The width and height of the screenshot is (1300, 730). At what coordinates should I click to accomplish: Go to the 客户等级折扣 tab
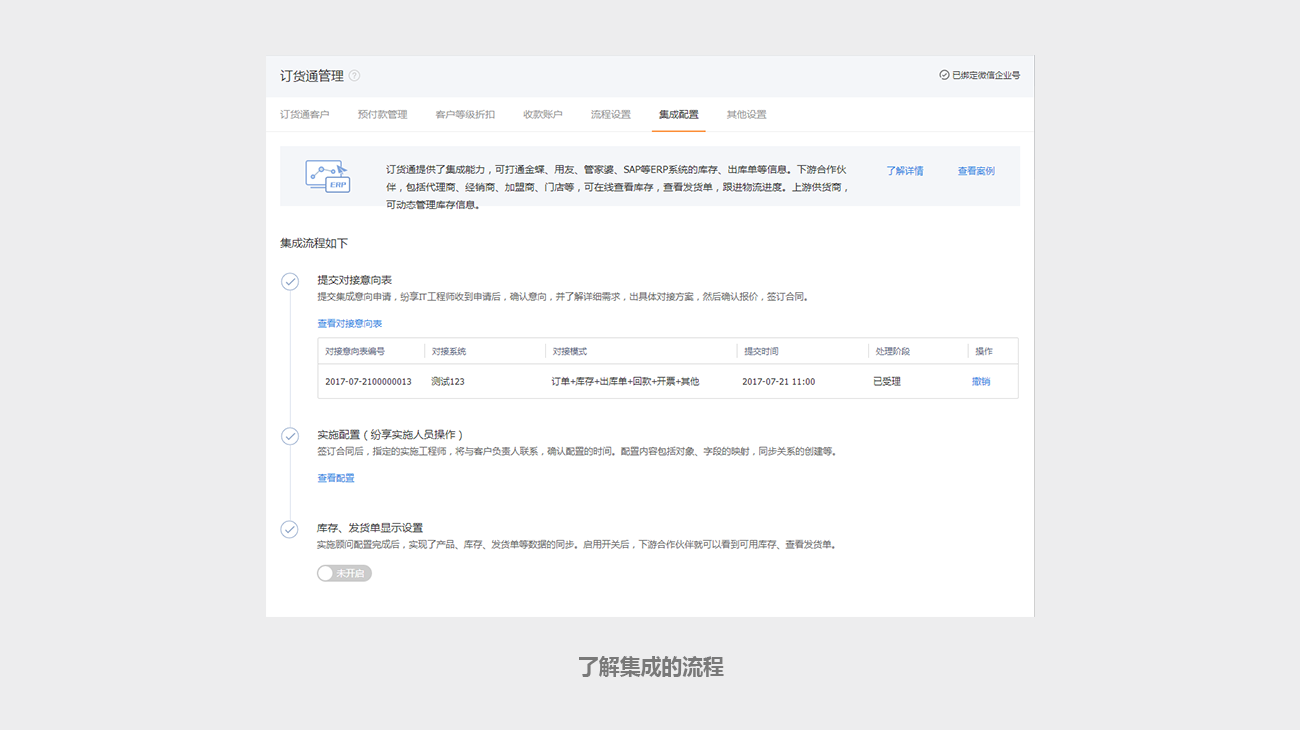[x=465, y=115]
